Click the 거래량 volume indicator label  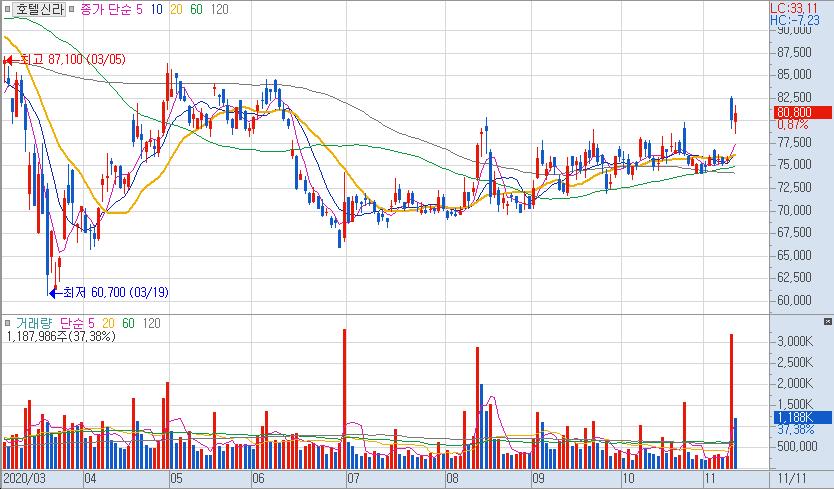point(34,323)
